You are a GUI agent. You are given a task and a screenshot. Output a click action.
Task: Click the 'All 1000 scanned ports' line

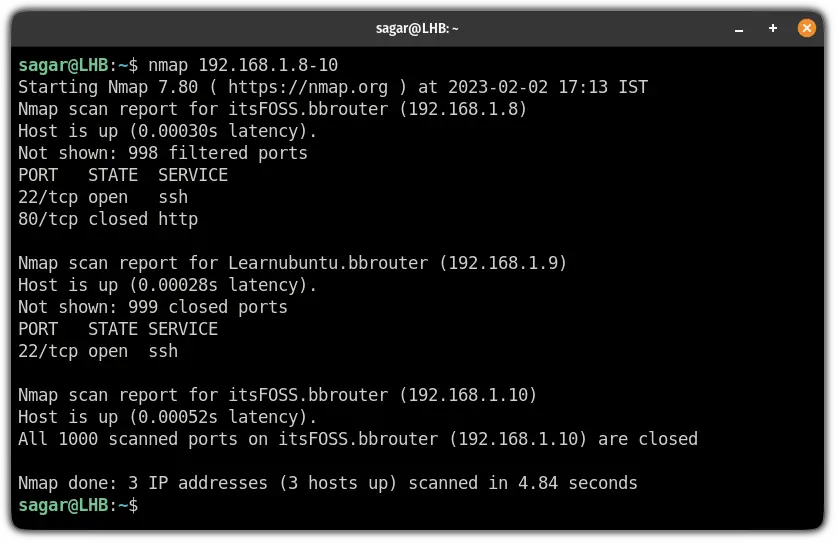(358, 439)
